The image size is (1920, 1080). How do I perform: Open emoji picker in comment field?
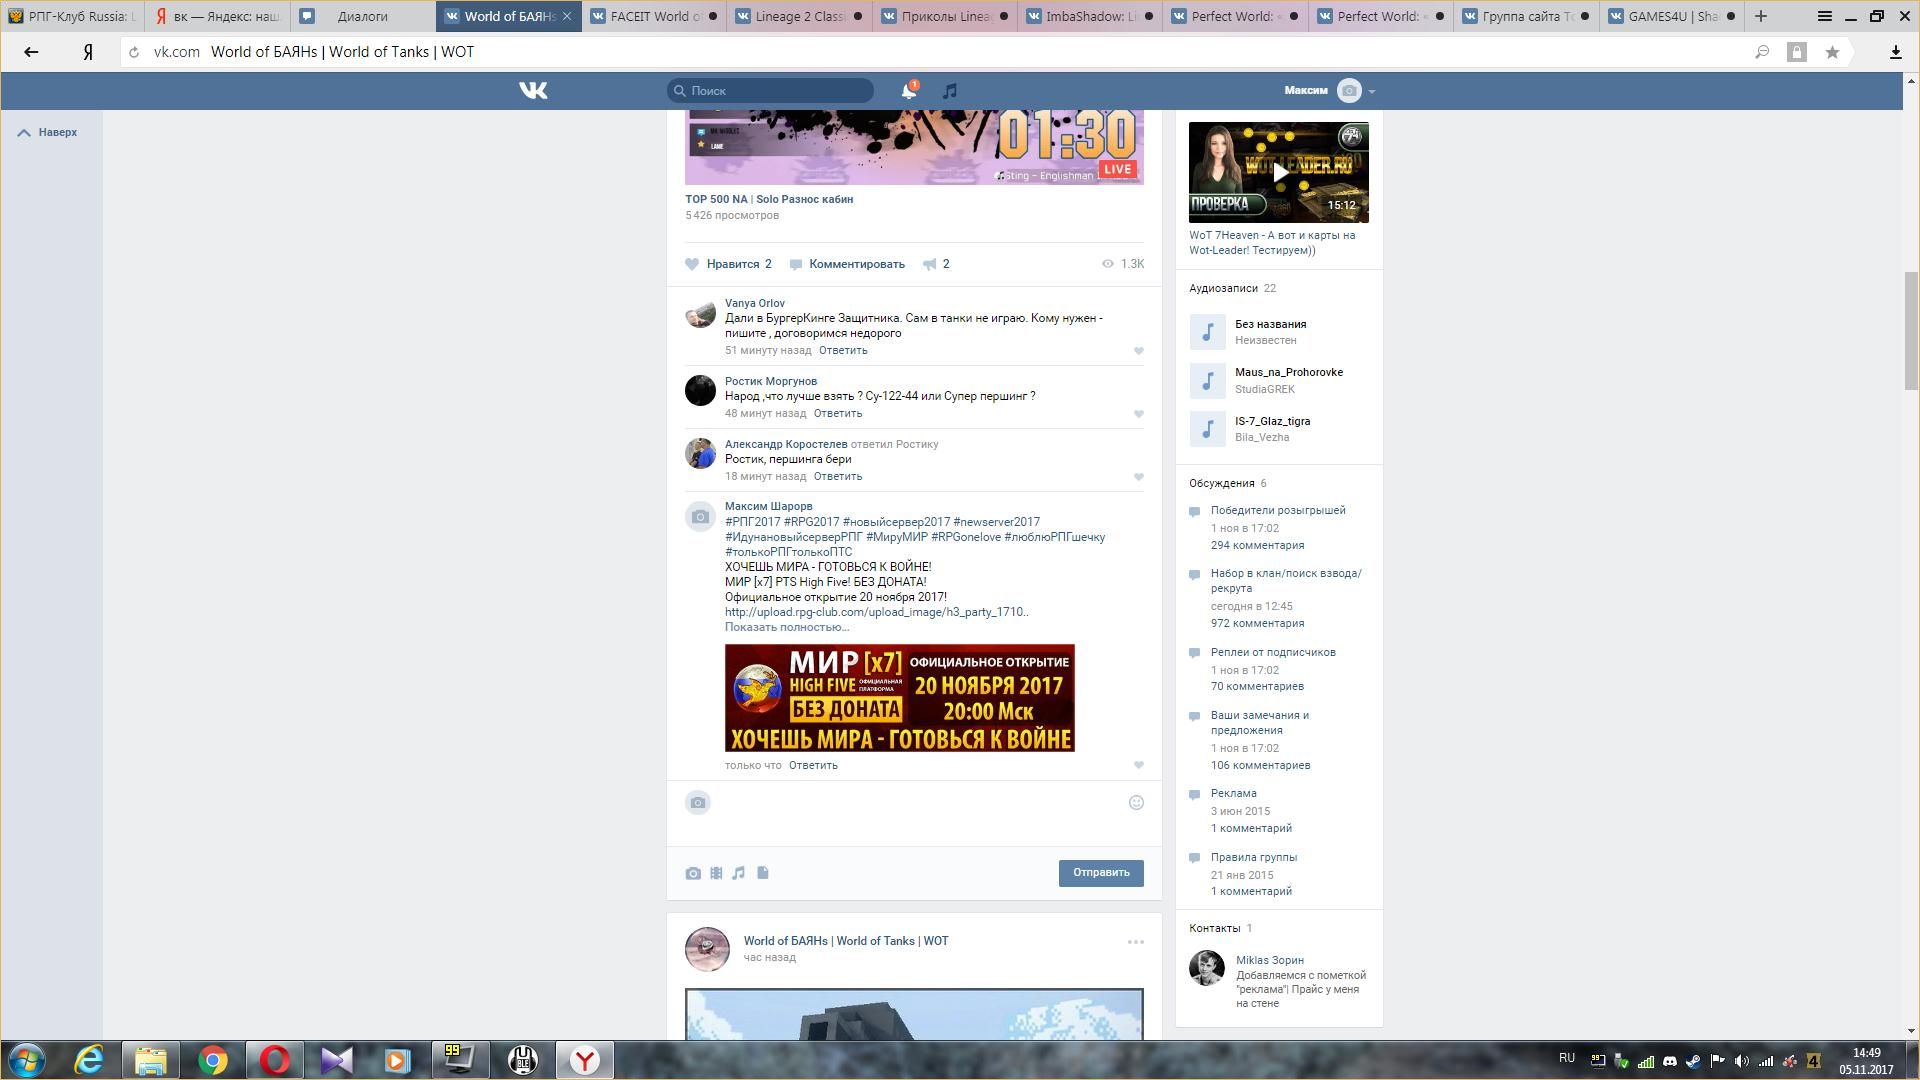pos(1136,803)
